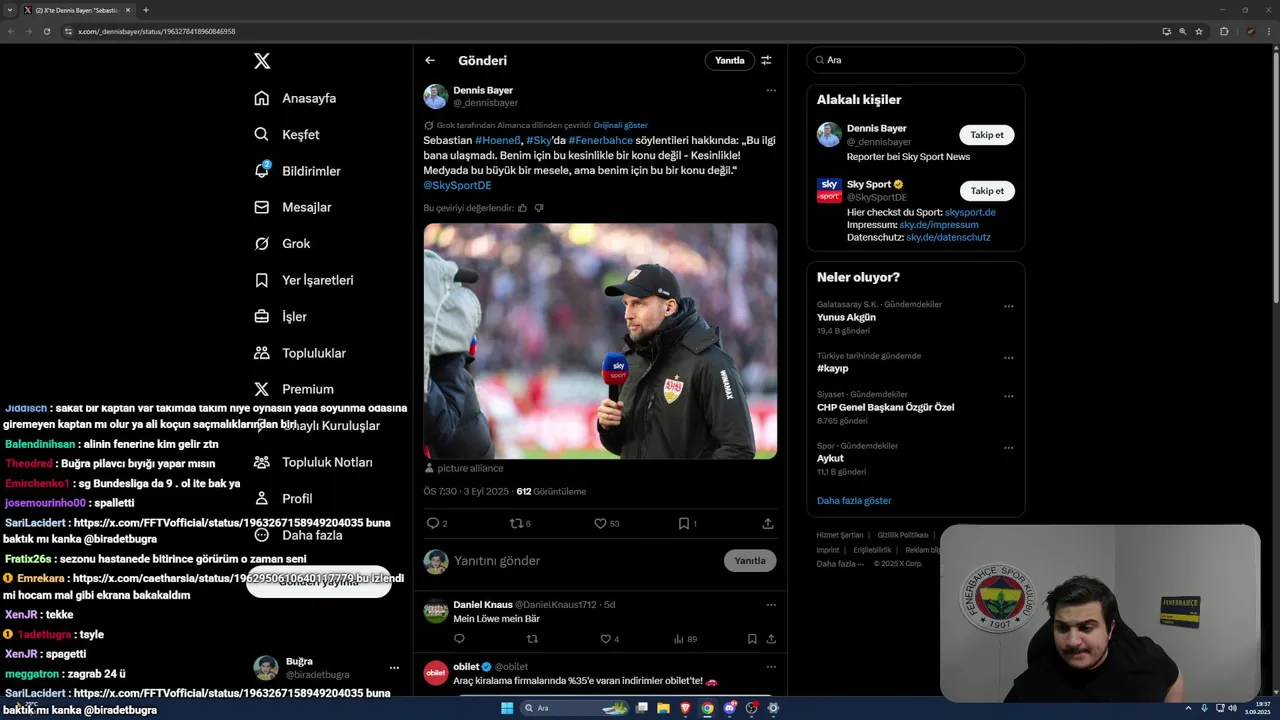Bookmark Daniel Knaus reply
1280x720 pixels.
click(x=752, y=639)
